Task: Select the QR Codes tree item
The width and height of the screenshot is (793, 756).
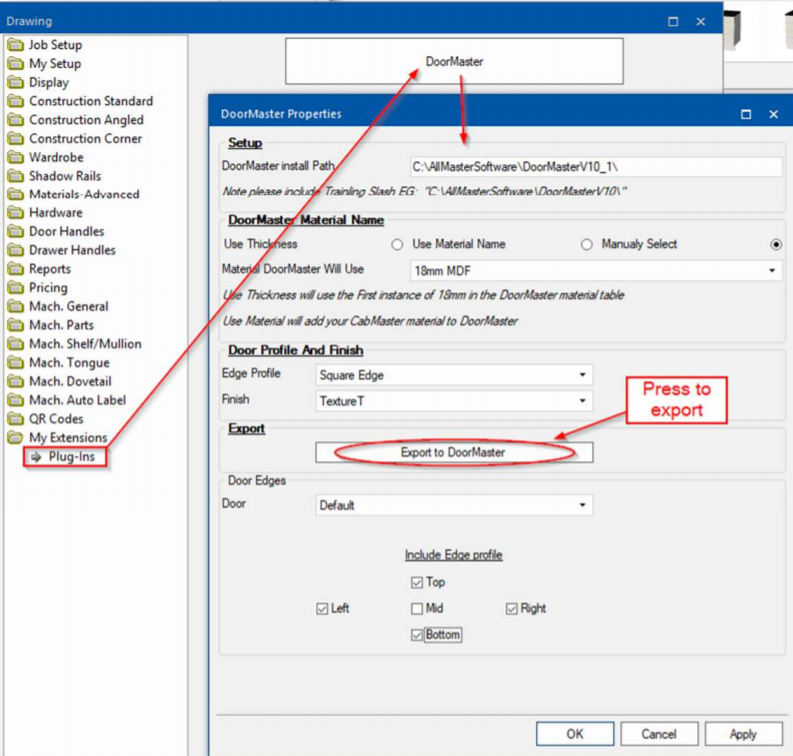Action: 56,419
